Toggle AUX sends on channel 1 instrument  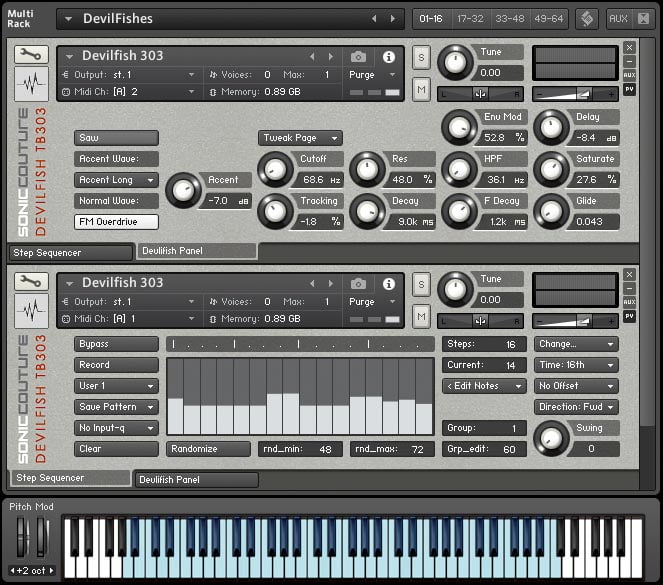[x=629, y=302]
